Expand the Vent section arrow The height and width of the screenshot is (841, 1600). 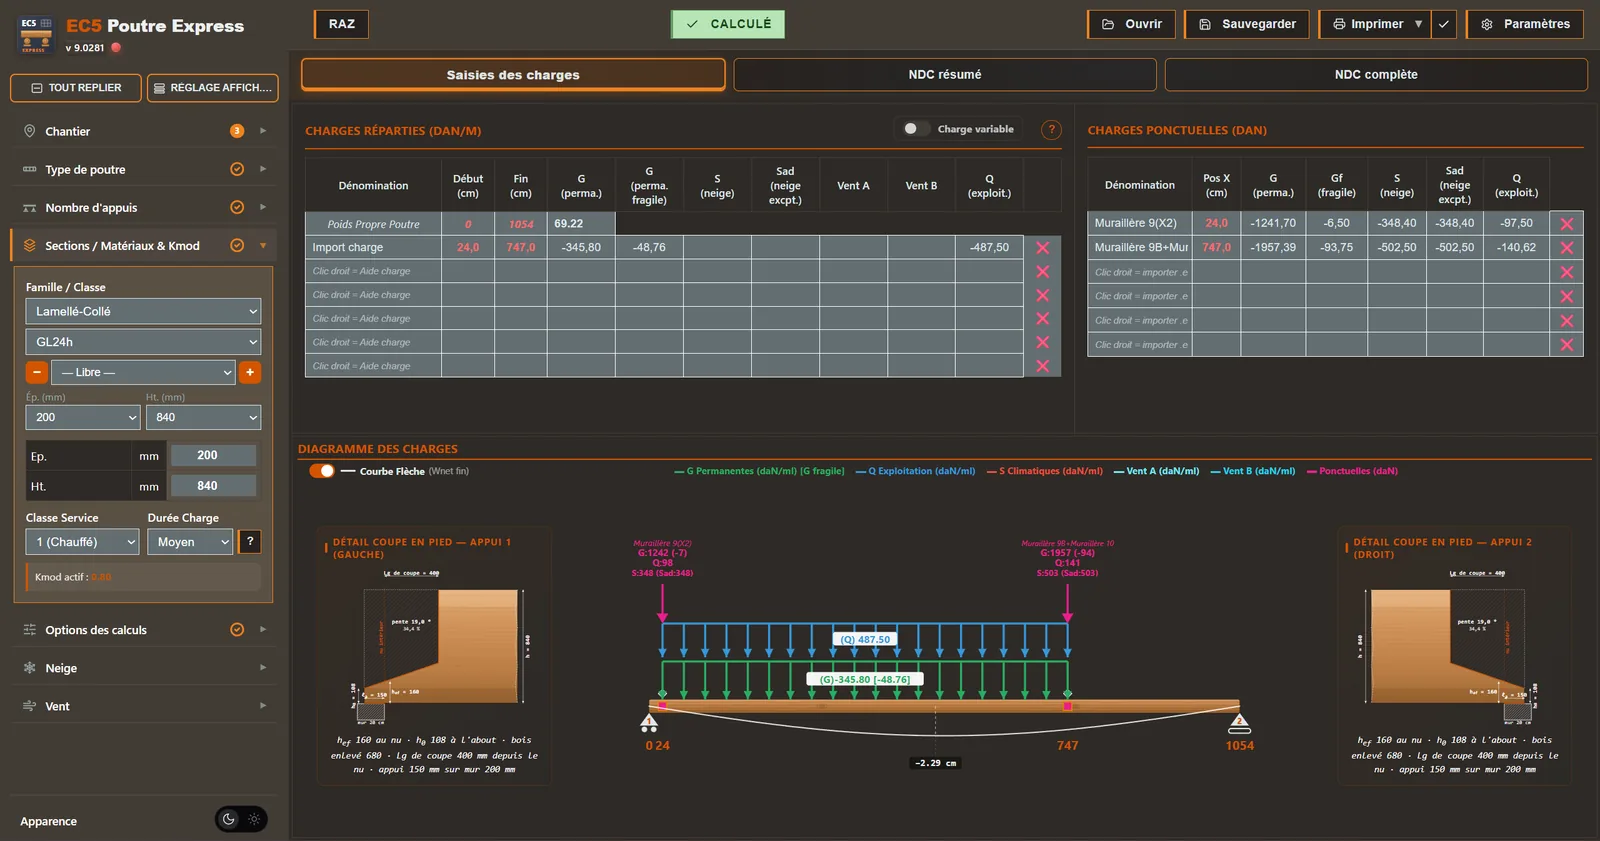[263, 705]
